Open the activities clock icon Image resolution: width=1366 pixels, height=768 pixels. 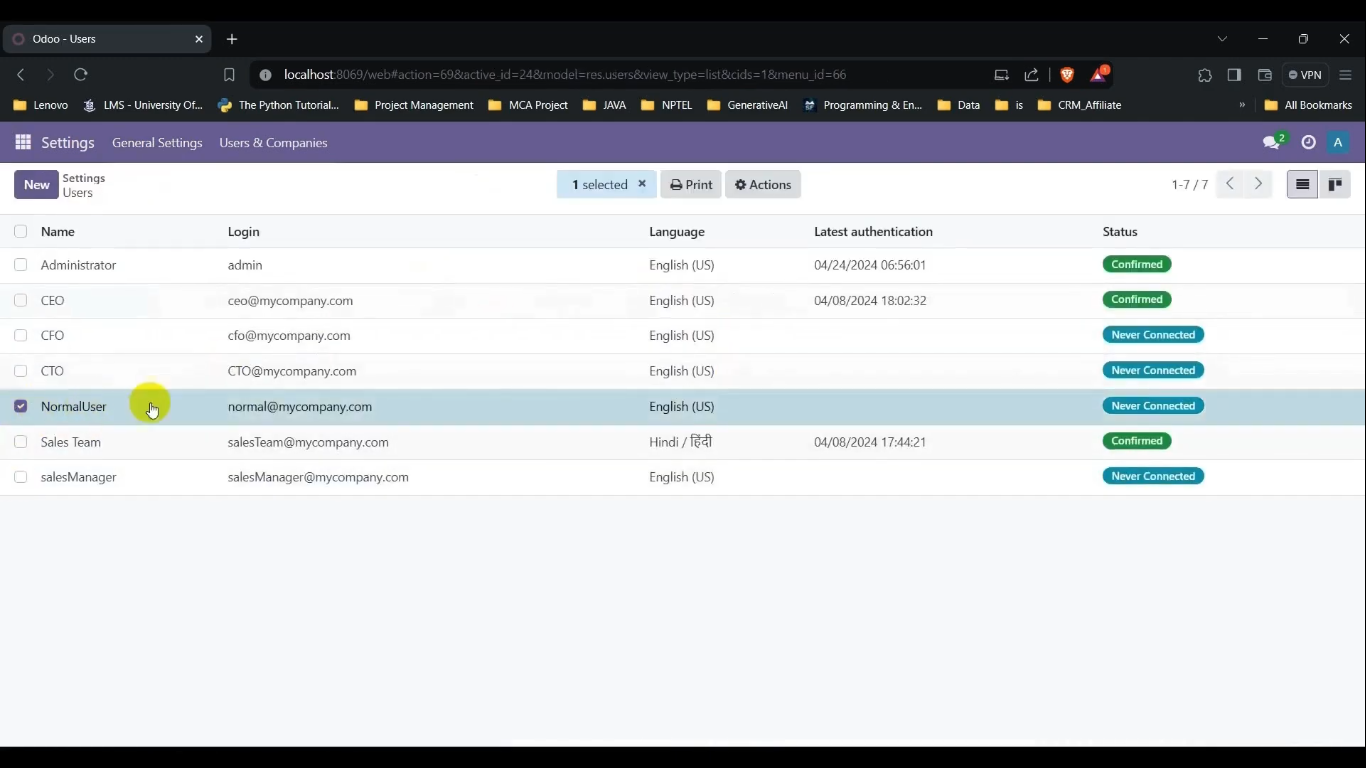(1308, 143)
